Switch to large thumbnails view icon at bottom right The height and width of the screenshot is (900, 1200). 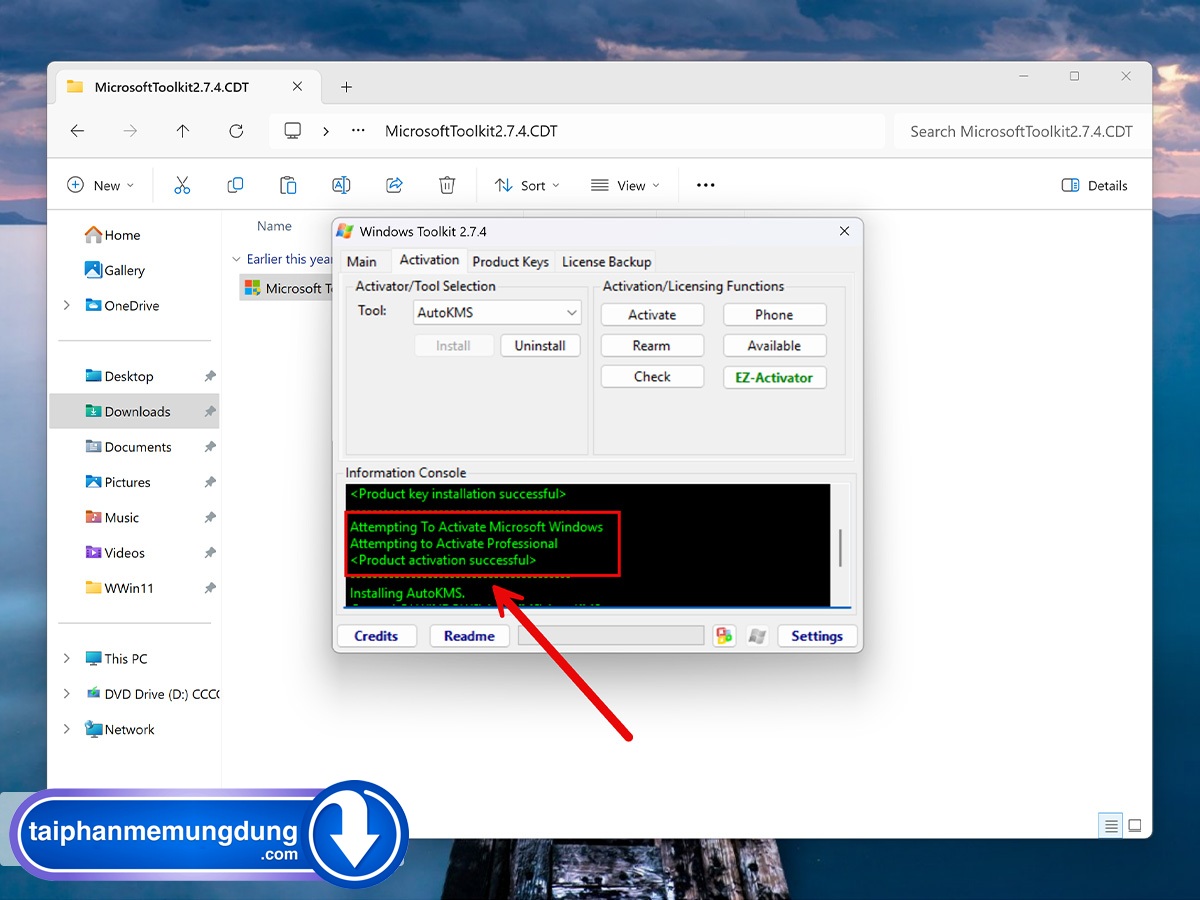click(1135, 826)
